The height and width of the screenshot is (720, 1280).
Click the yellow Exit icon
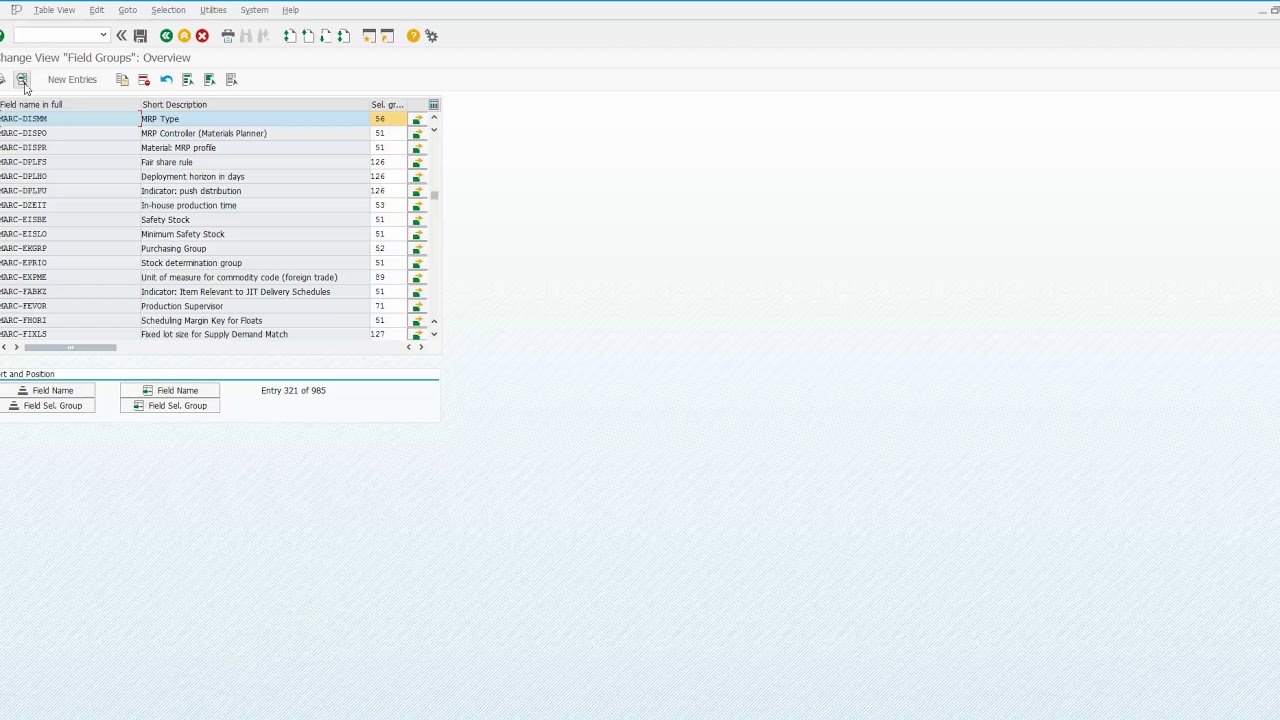[x=184, y=36]
